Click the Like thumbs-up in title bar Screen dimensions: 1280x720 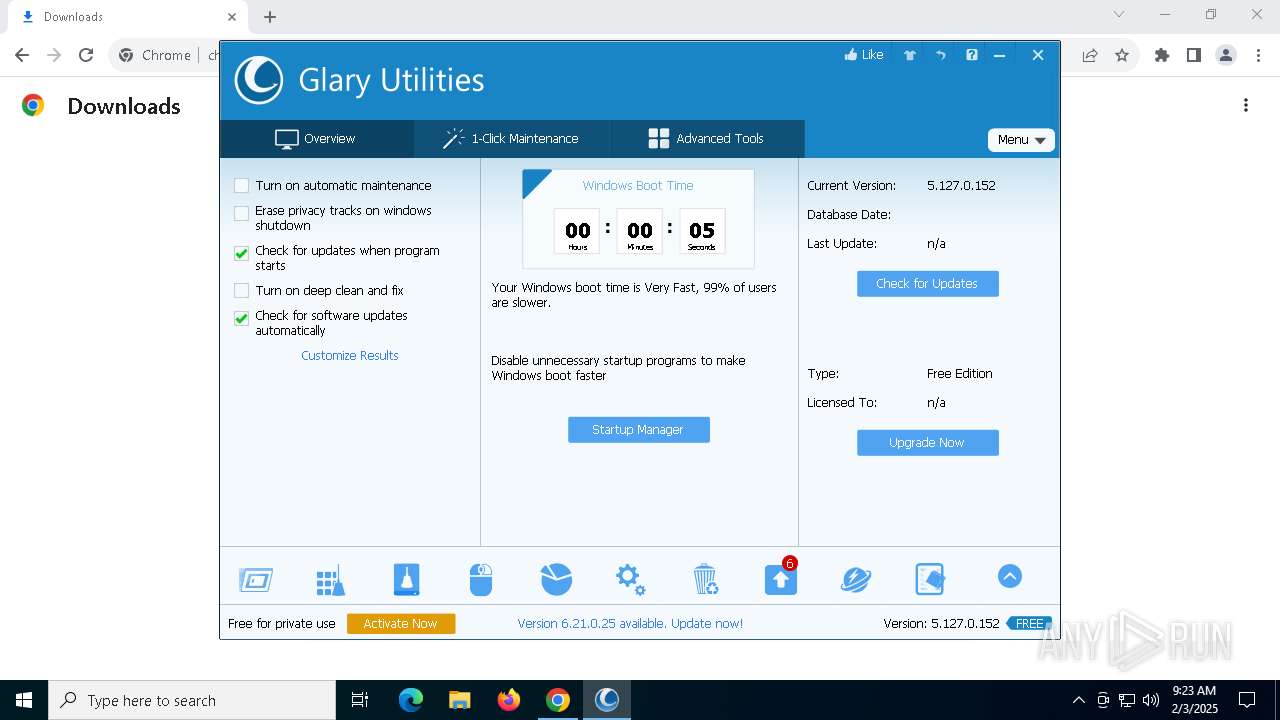click(x=864, y=55)
